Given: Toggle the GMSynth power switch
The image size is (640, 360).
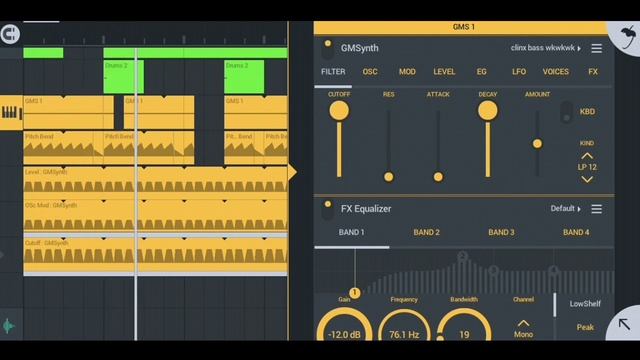Looking at the screenshot, I should [x=327, y=49].
